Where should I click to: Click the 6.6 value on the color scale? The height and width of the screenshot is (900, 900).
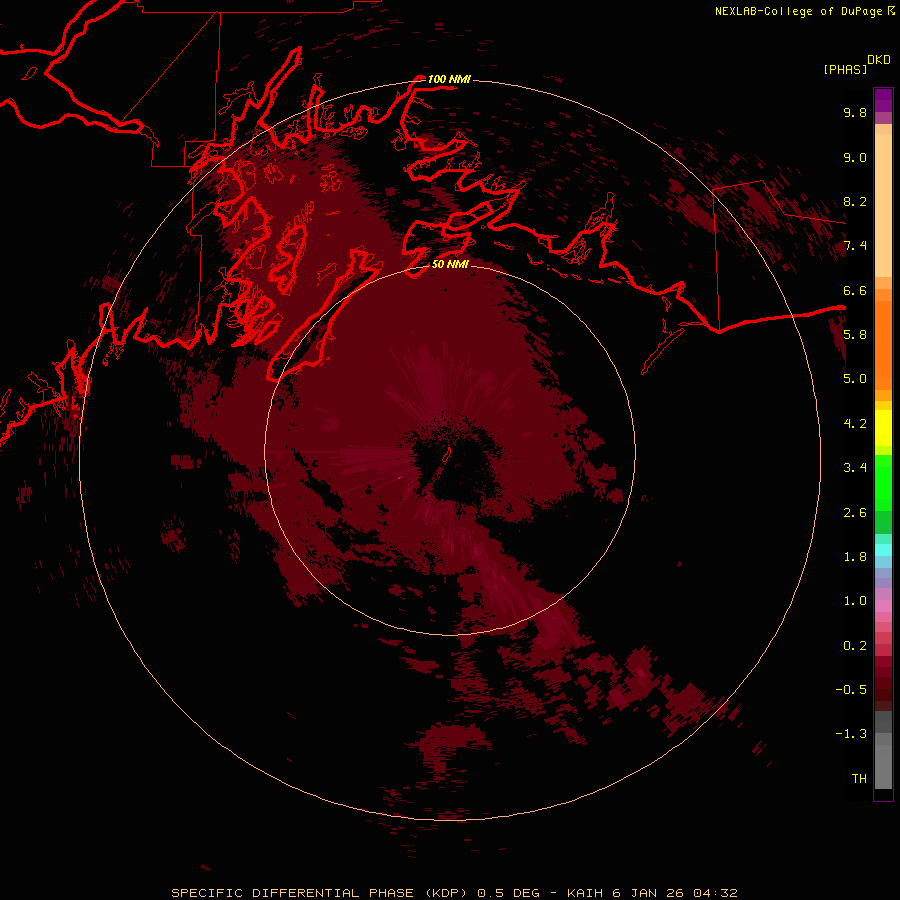855,290
